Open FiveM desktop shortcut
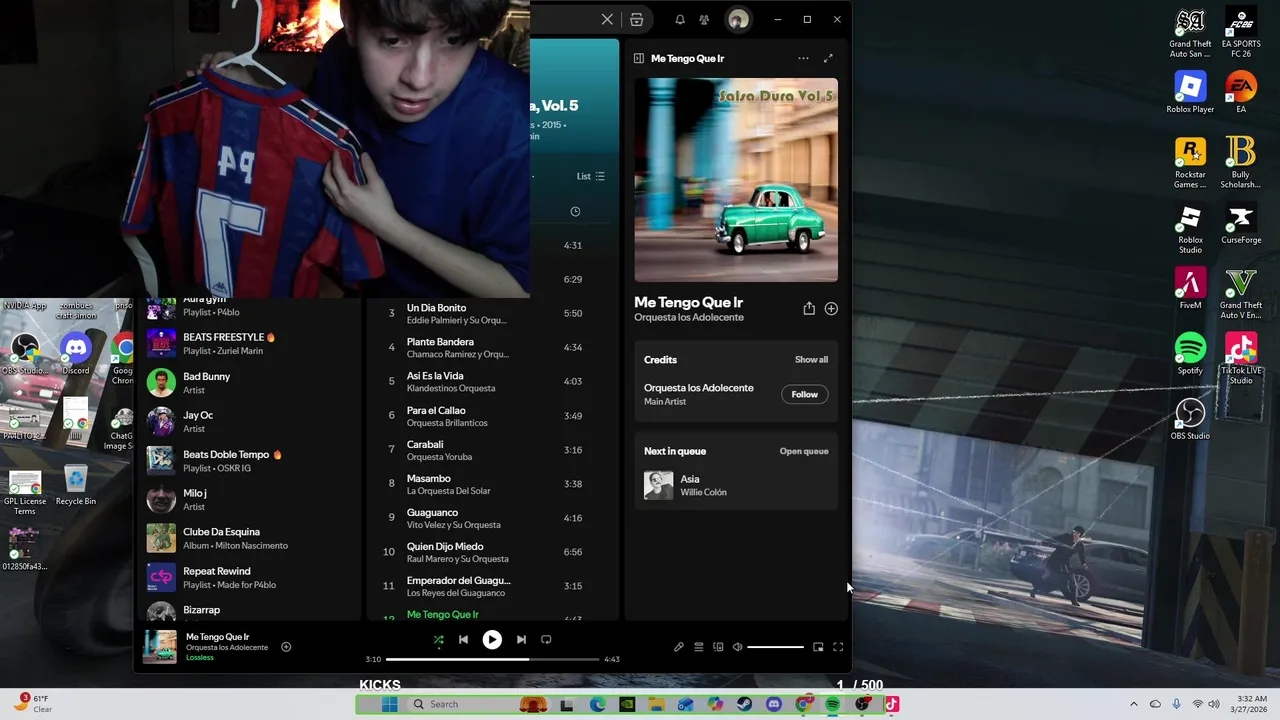Viewport: 1280px width, 720px height. tap(1190, 289)
